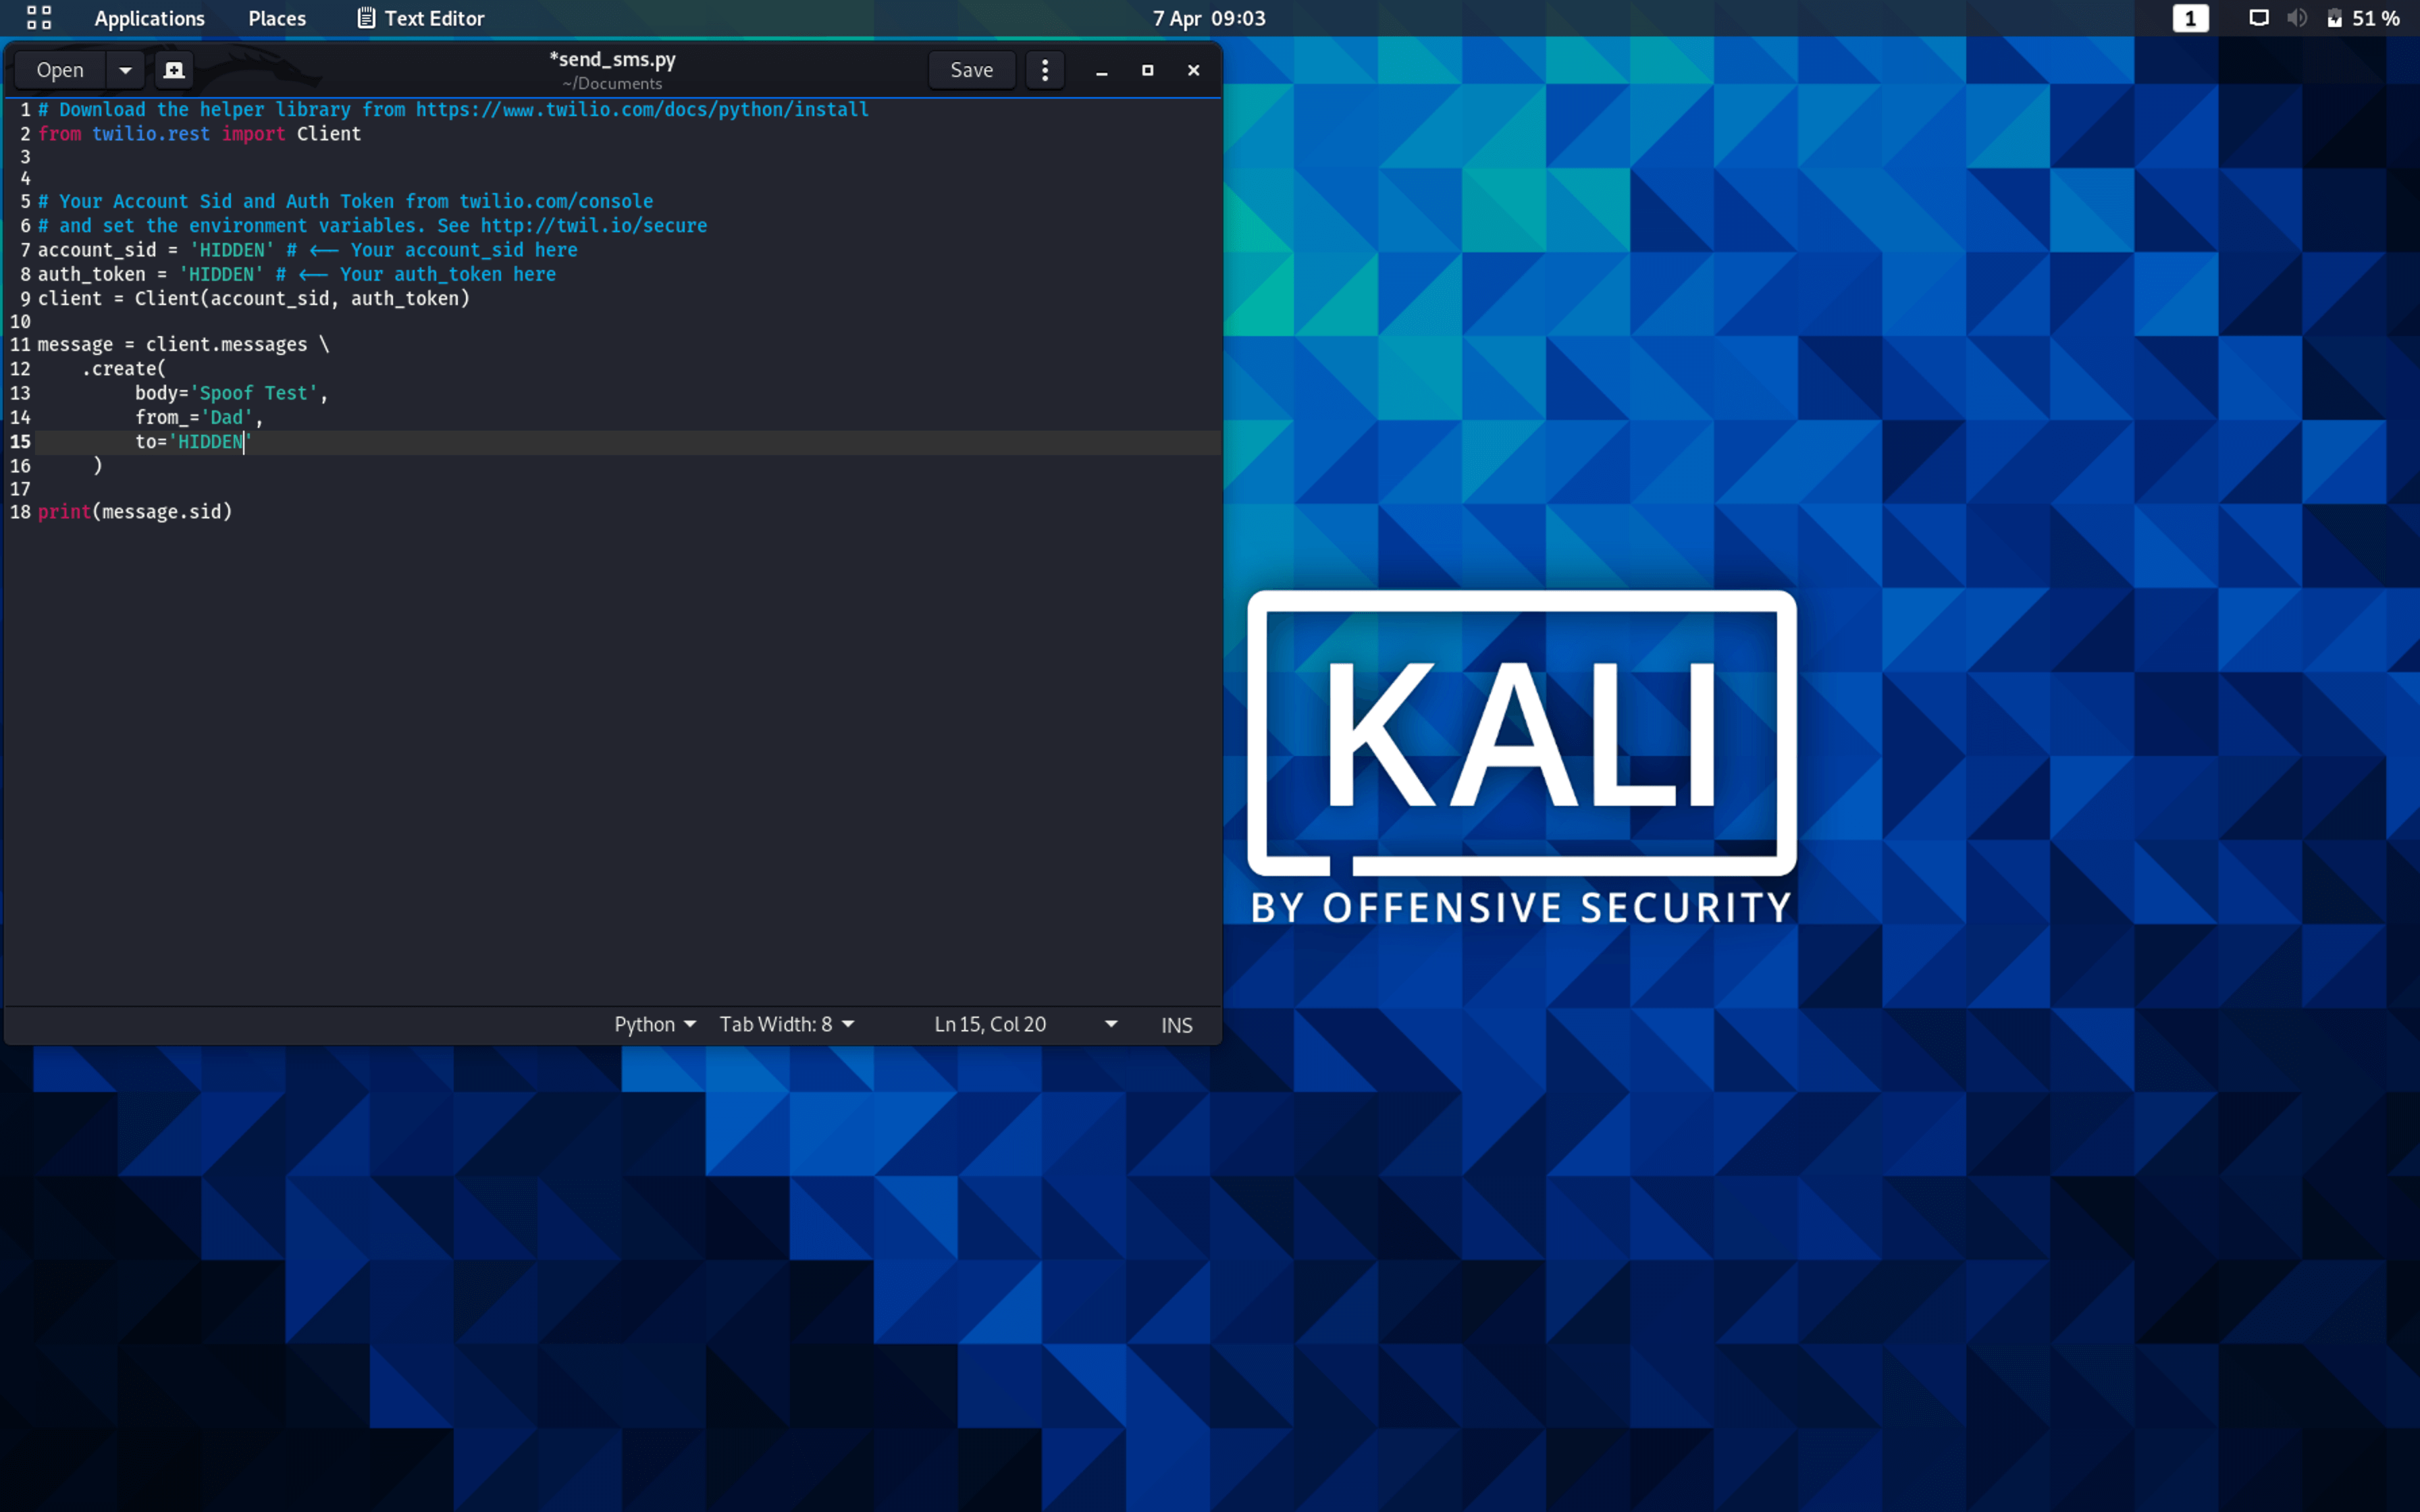Create a new document tab with plus icon
Image resolution: width=2420 pixels, height=1512 pixels.
[x=174, y=70]
